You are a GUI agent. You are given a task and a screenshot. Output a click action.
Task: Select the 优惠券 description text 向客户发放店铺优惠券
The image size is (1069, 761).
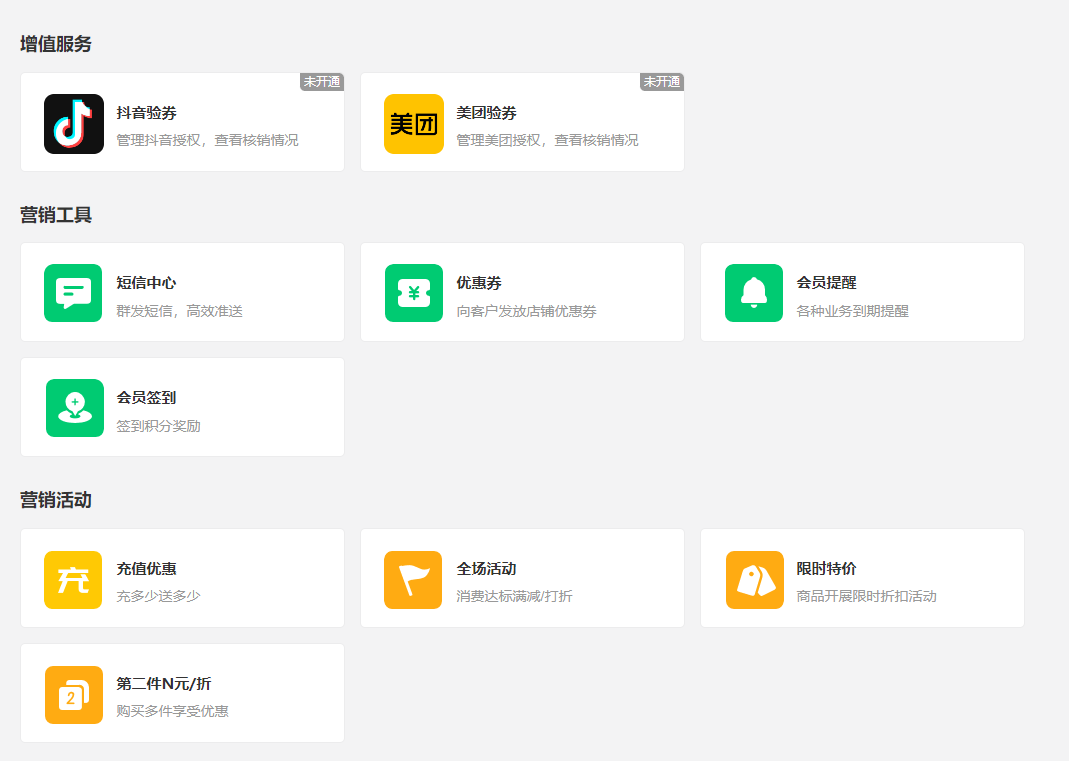click(x=526, y=311)
